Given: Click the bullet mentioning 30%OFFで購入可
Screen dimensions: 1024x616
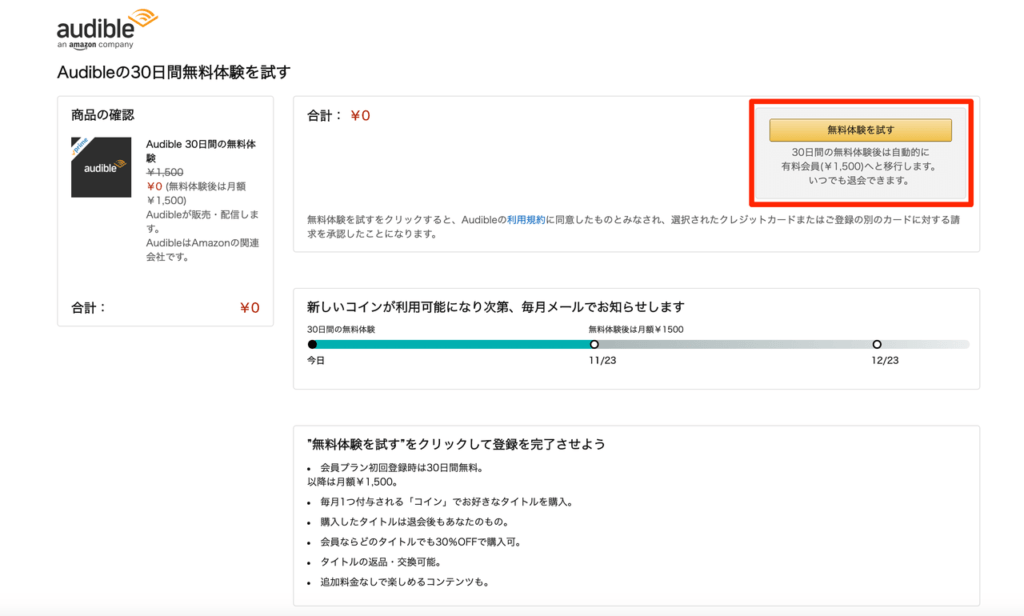Looking at the screenshot, I should [421, 542].
